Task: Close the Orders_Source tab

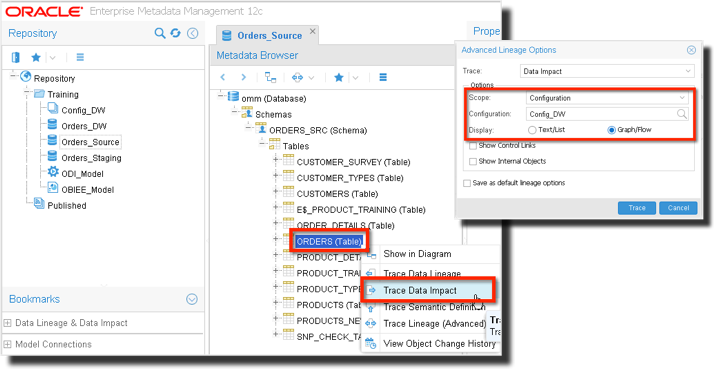Action: tap(312, 31)
